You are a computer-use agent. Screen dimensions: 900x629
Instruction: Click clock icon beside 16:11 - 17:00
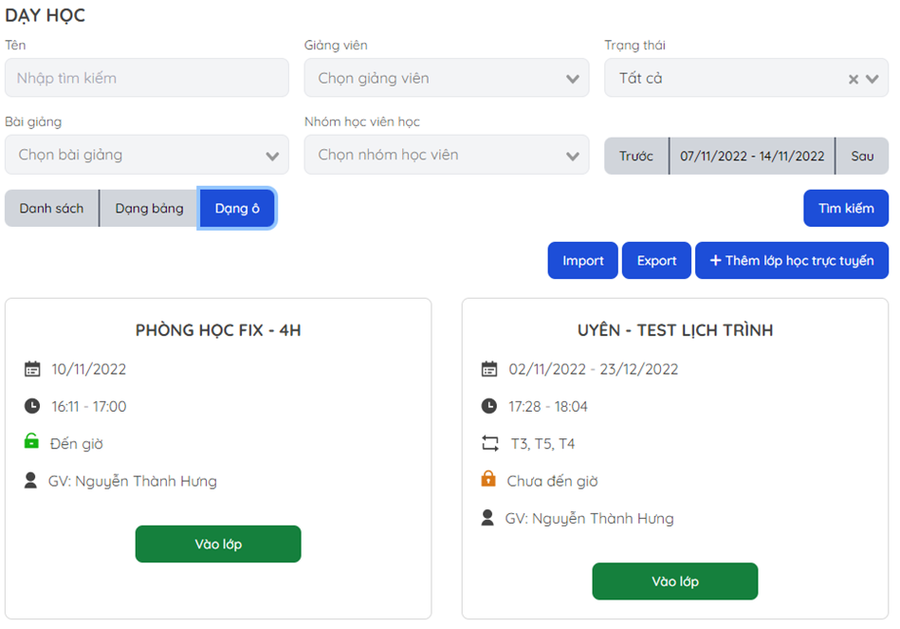[32, 406]
